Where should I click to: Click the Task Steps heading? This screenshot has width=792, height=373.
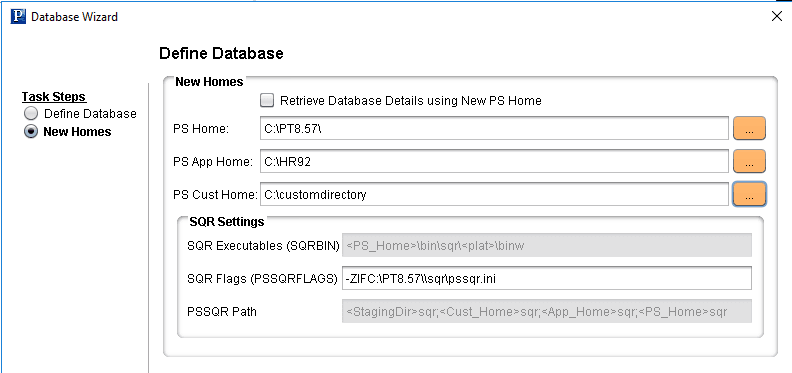tap(54, 97)
